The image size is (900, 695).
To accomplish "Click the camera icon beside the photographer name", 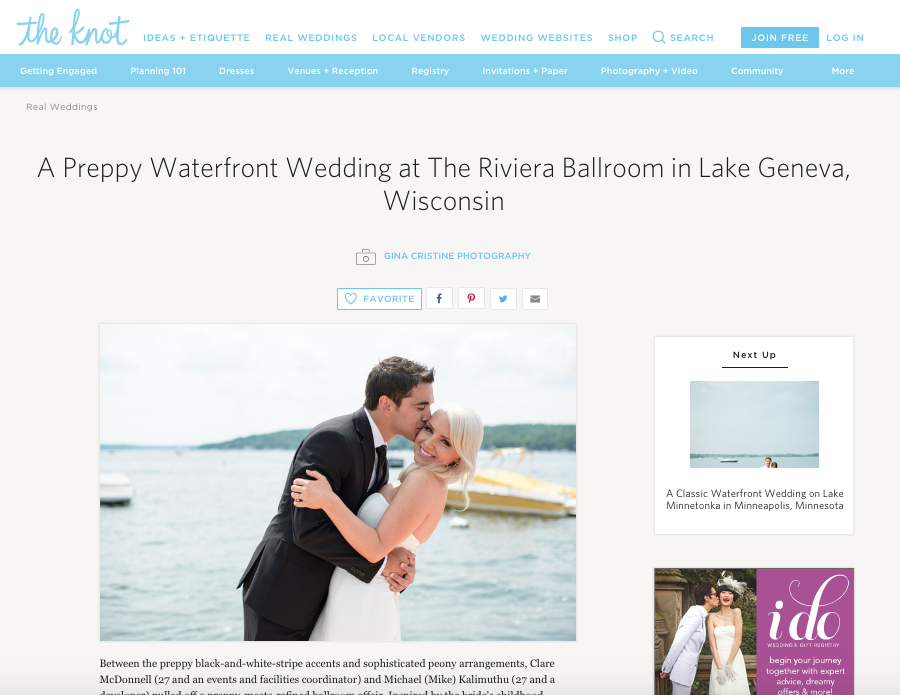I will pyautogui.click(x=366, y=257).
